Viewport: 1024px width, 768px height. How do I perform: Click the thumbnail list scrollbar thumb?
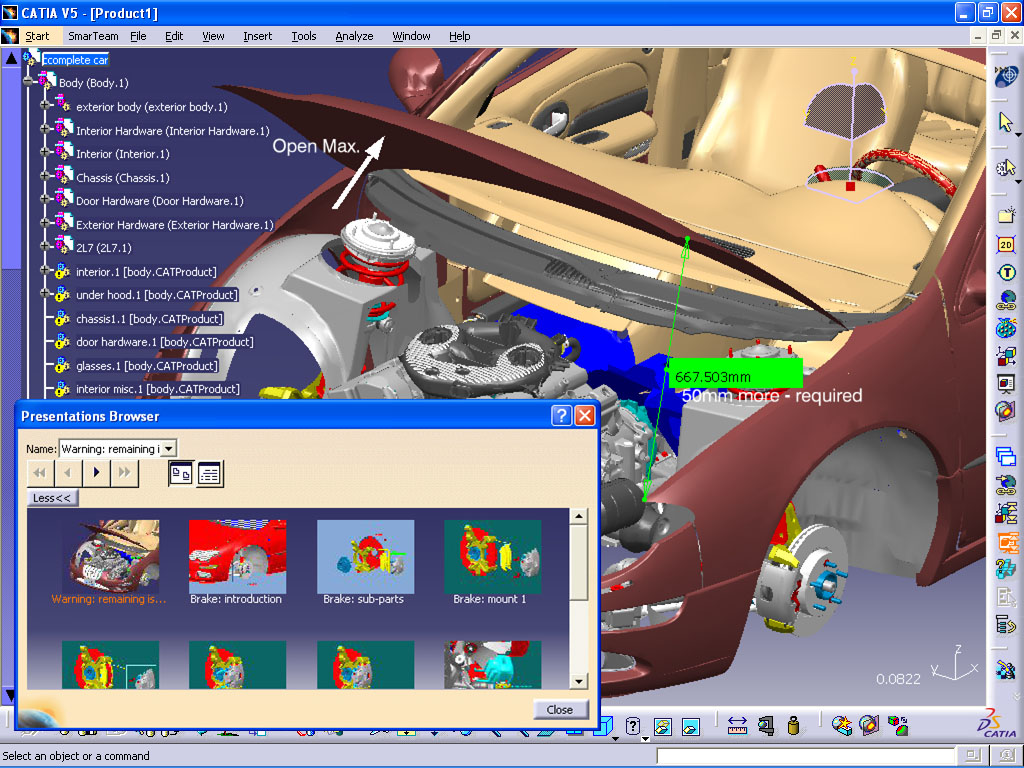[x=579, y=562]
